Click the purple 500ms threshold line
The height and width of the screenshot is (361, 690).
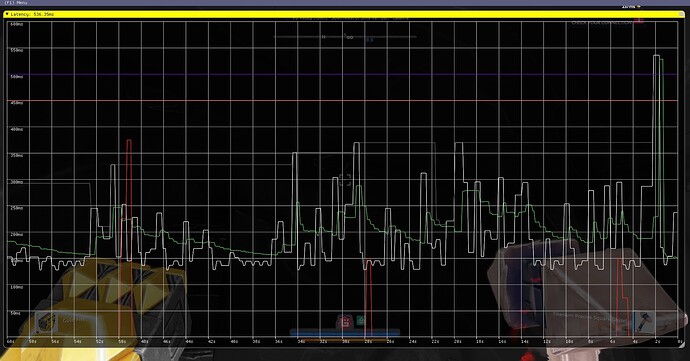click(x=343, y=74)
